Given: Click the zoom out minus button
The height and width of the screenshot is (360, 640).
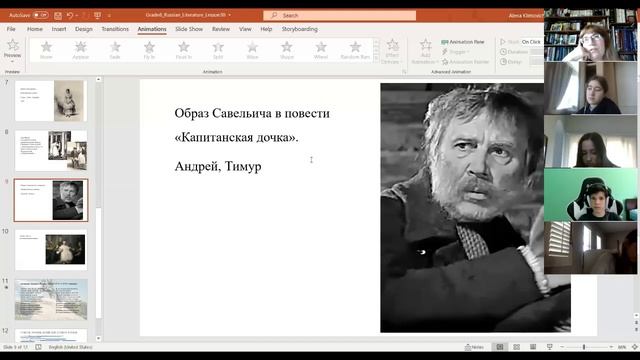Looking at the screenshot, I should [562, 347].
